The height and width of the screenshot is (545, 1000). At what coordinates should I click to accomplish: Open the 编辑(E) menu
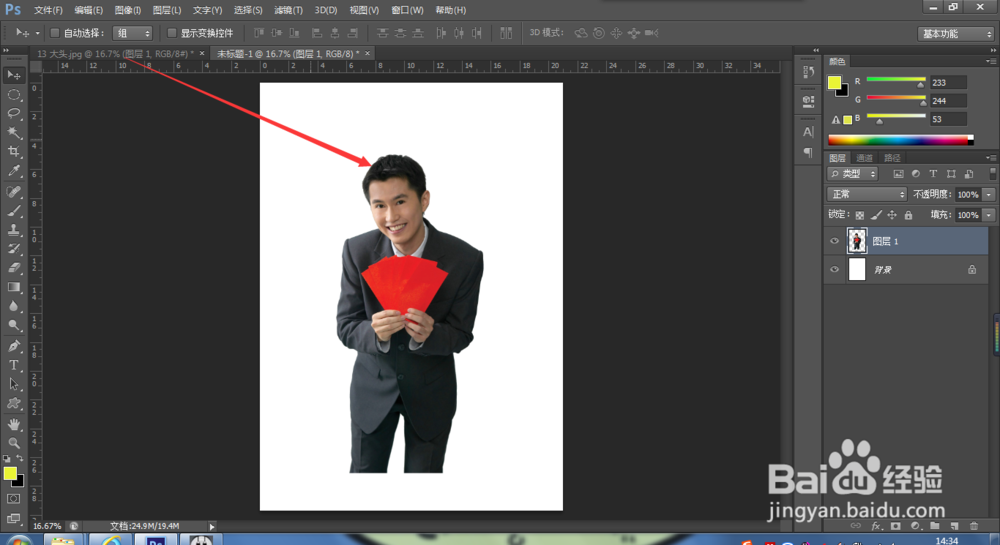coord(89,10)
